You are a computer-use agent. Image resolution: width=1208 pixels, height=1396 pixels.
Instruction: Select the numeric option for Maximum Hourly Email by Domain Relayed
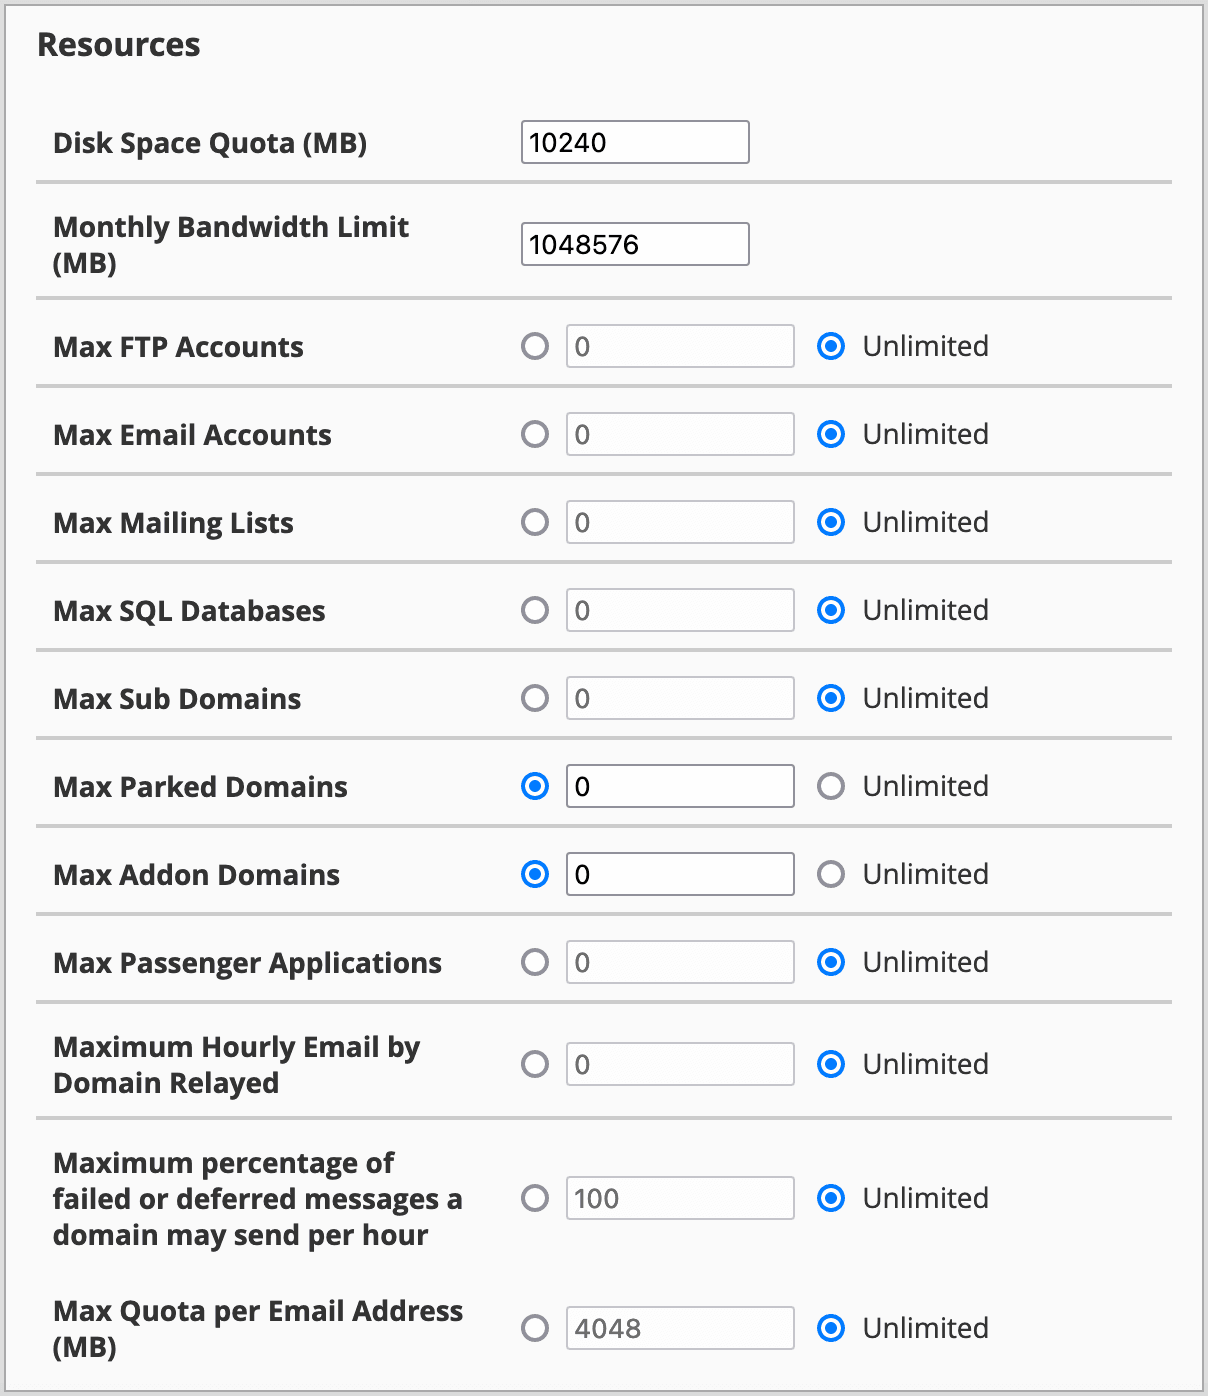(535, 1064)
